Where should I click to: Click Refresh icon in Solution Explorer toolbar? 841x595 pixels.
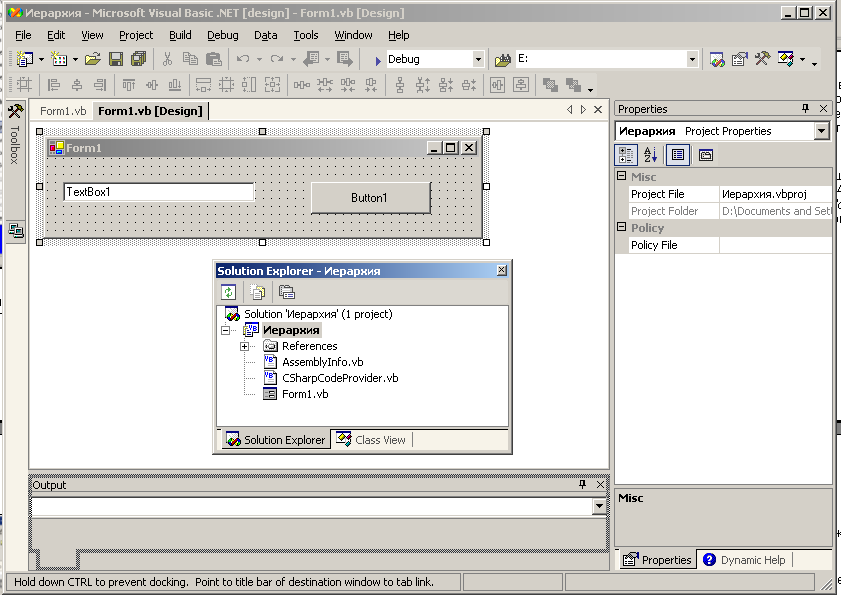(228, 292)
